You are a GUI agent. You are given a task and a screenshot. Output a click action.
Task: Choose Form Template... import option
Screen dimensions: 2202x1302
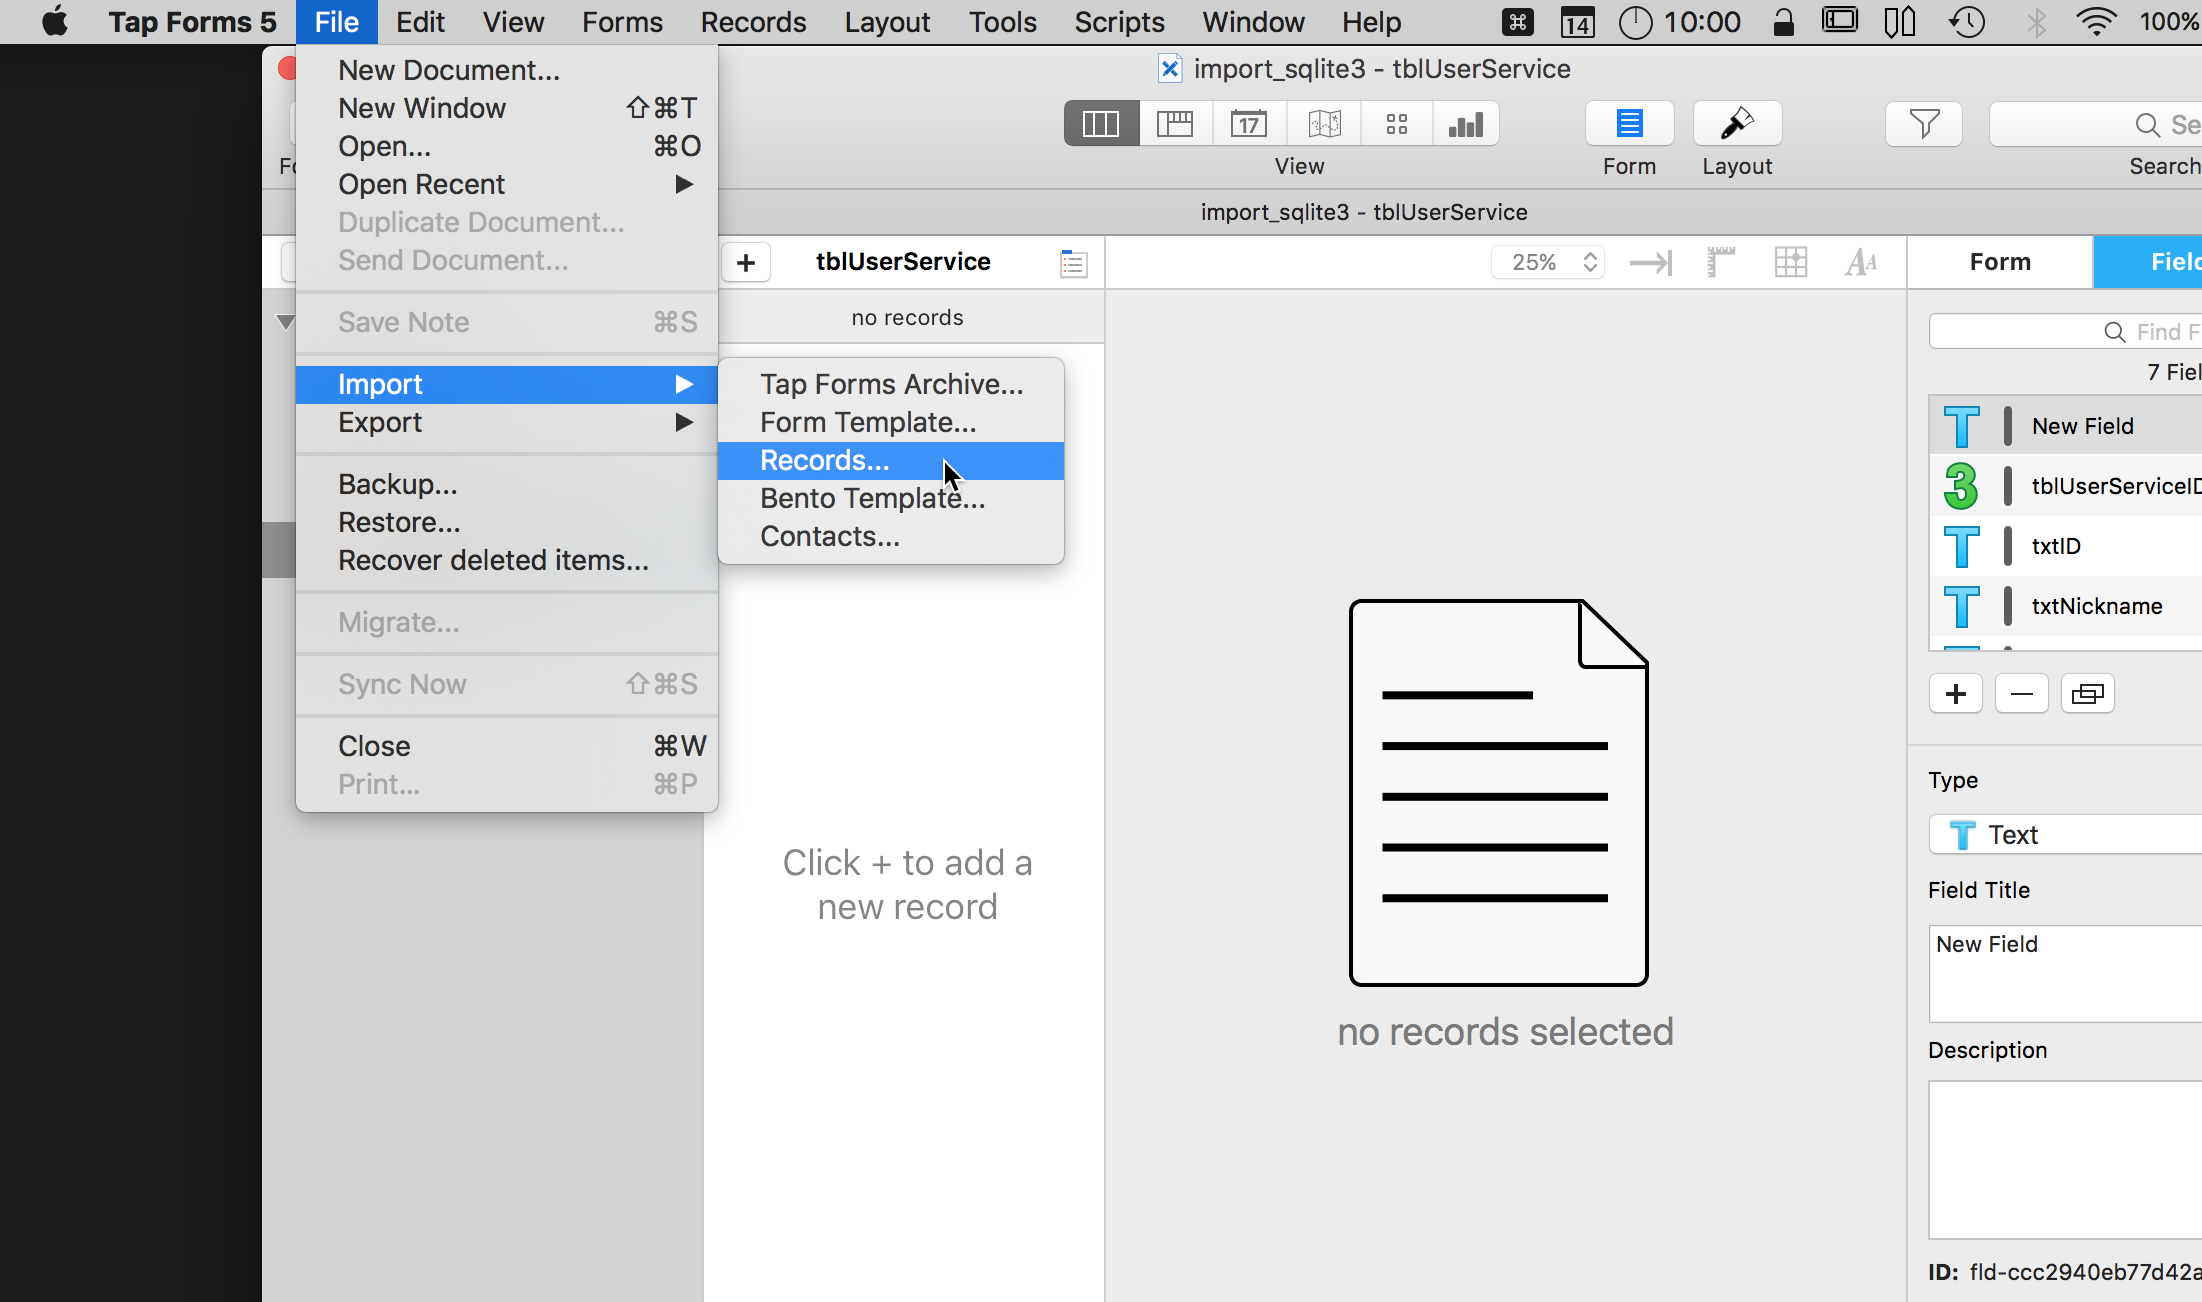(x=891, y=422)
